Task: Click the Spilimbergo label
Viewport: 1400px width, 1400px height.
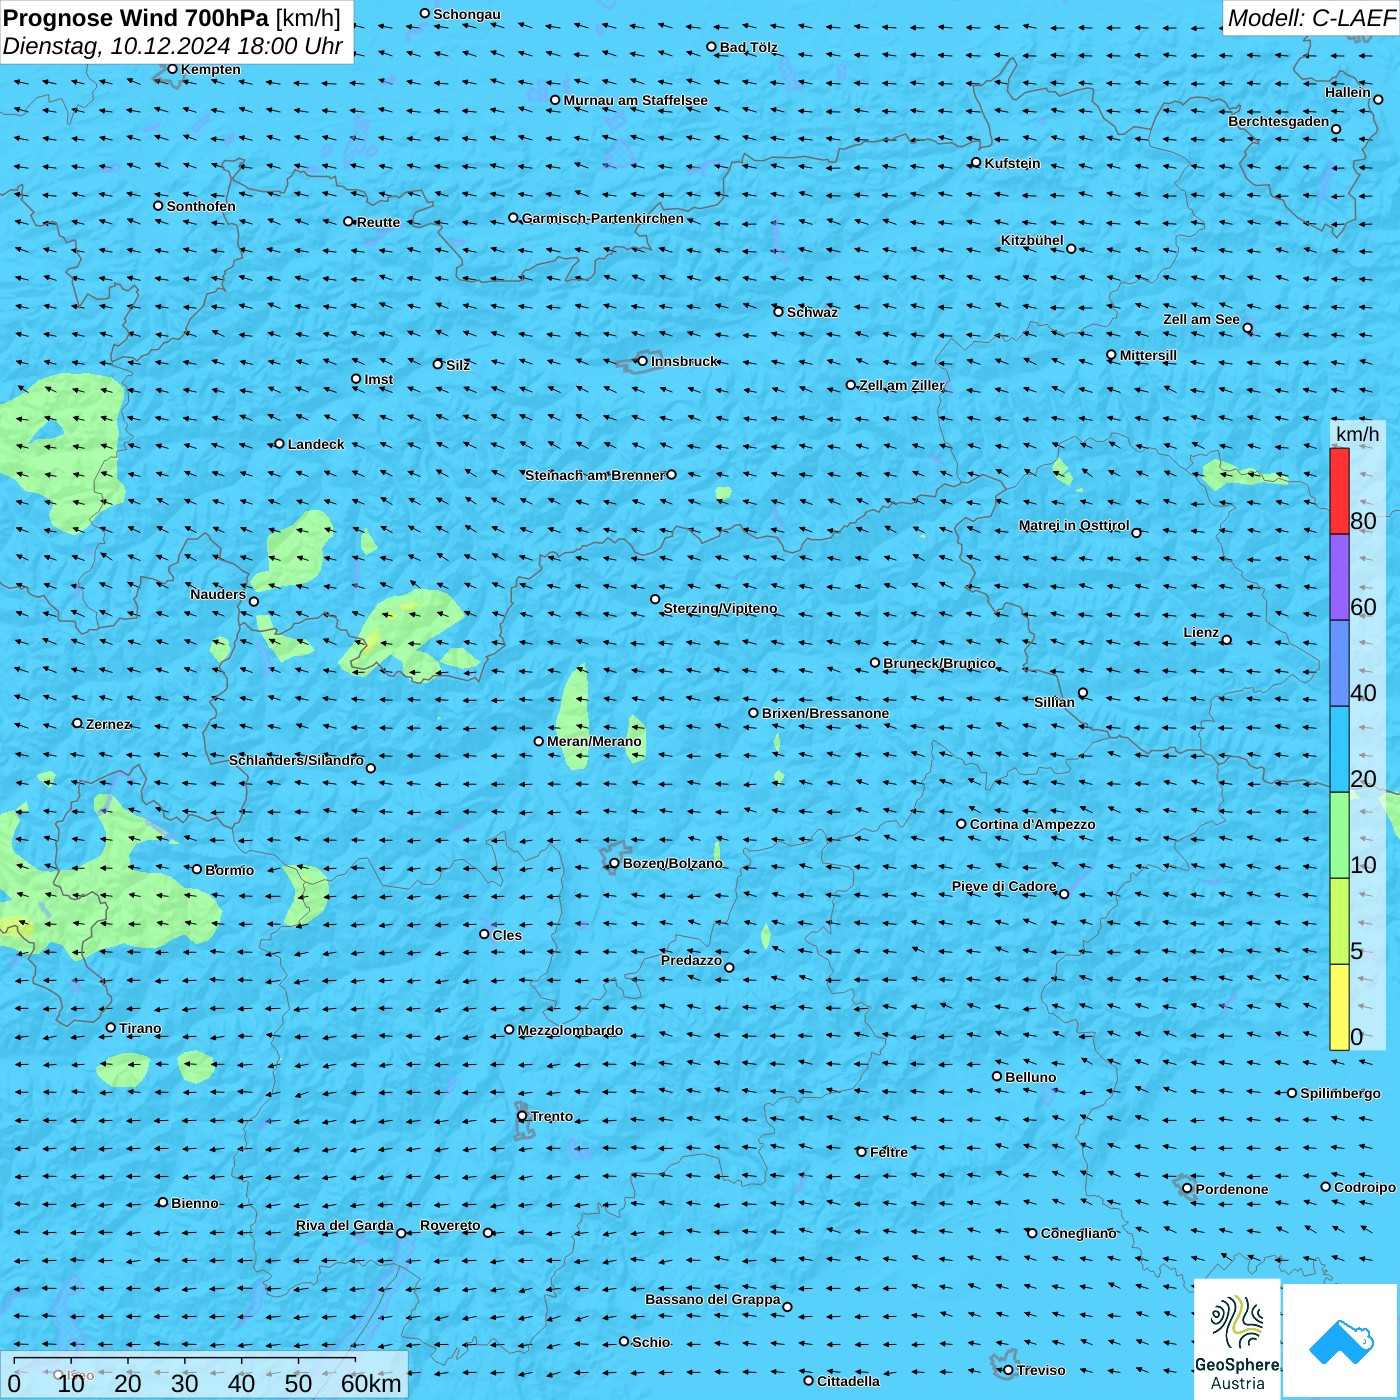Action: (x=1340, y=1093)
